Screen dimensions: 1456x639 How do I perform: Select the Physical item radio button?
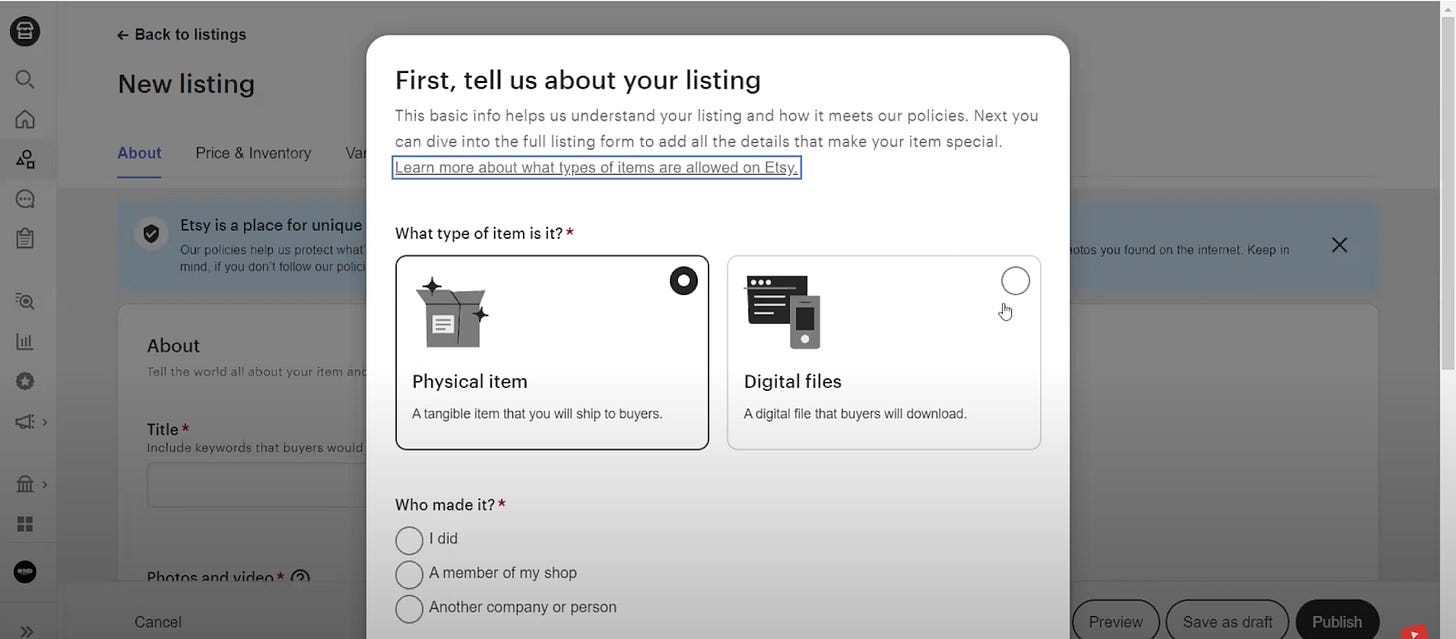684,281
